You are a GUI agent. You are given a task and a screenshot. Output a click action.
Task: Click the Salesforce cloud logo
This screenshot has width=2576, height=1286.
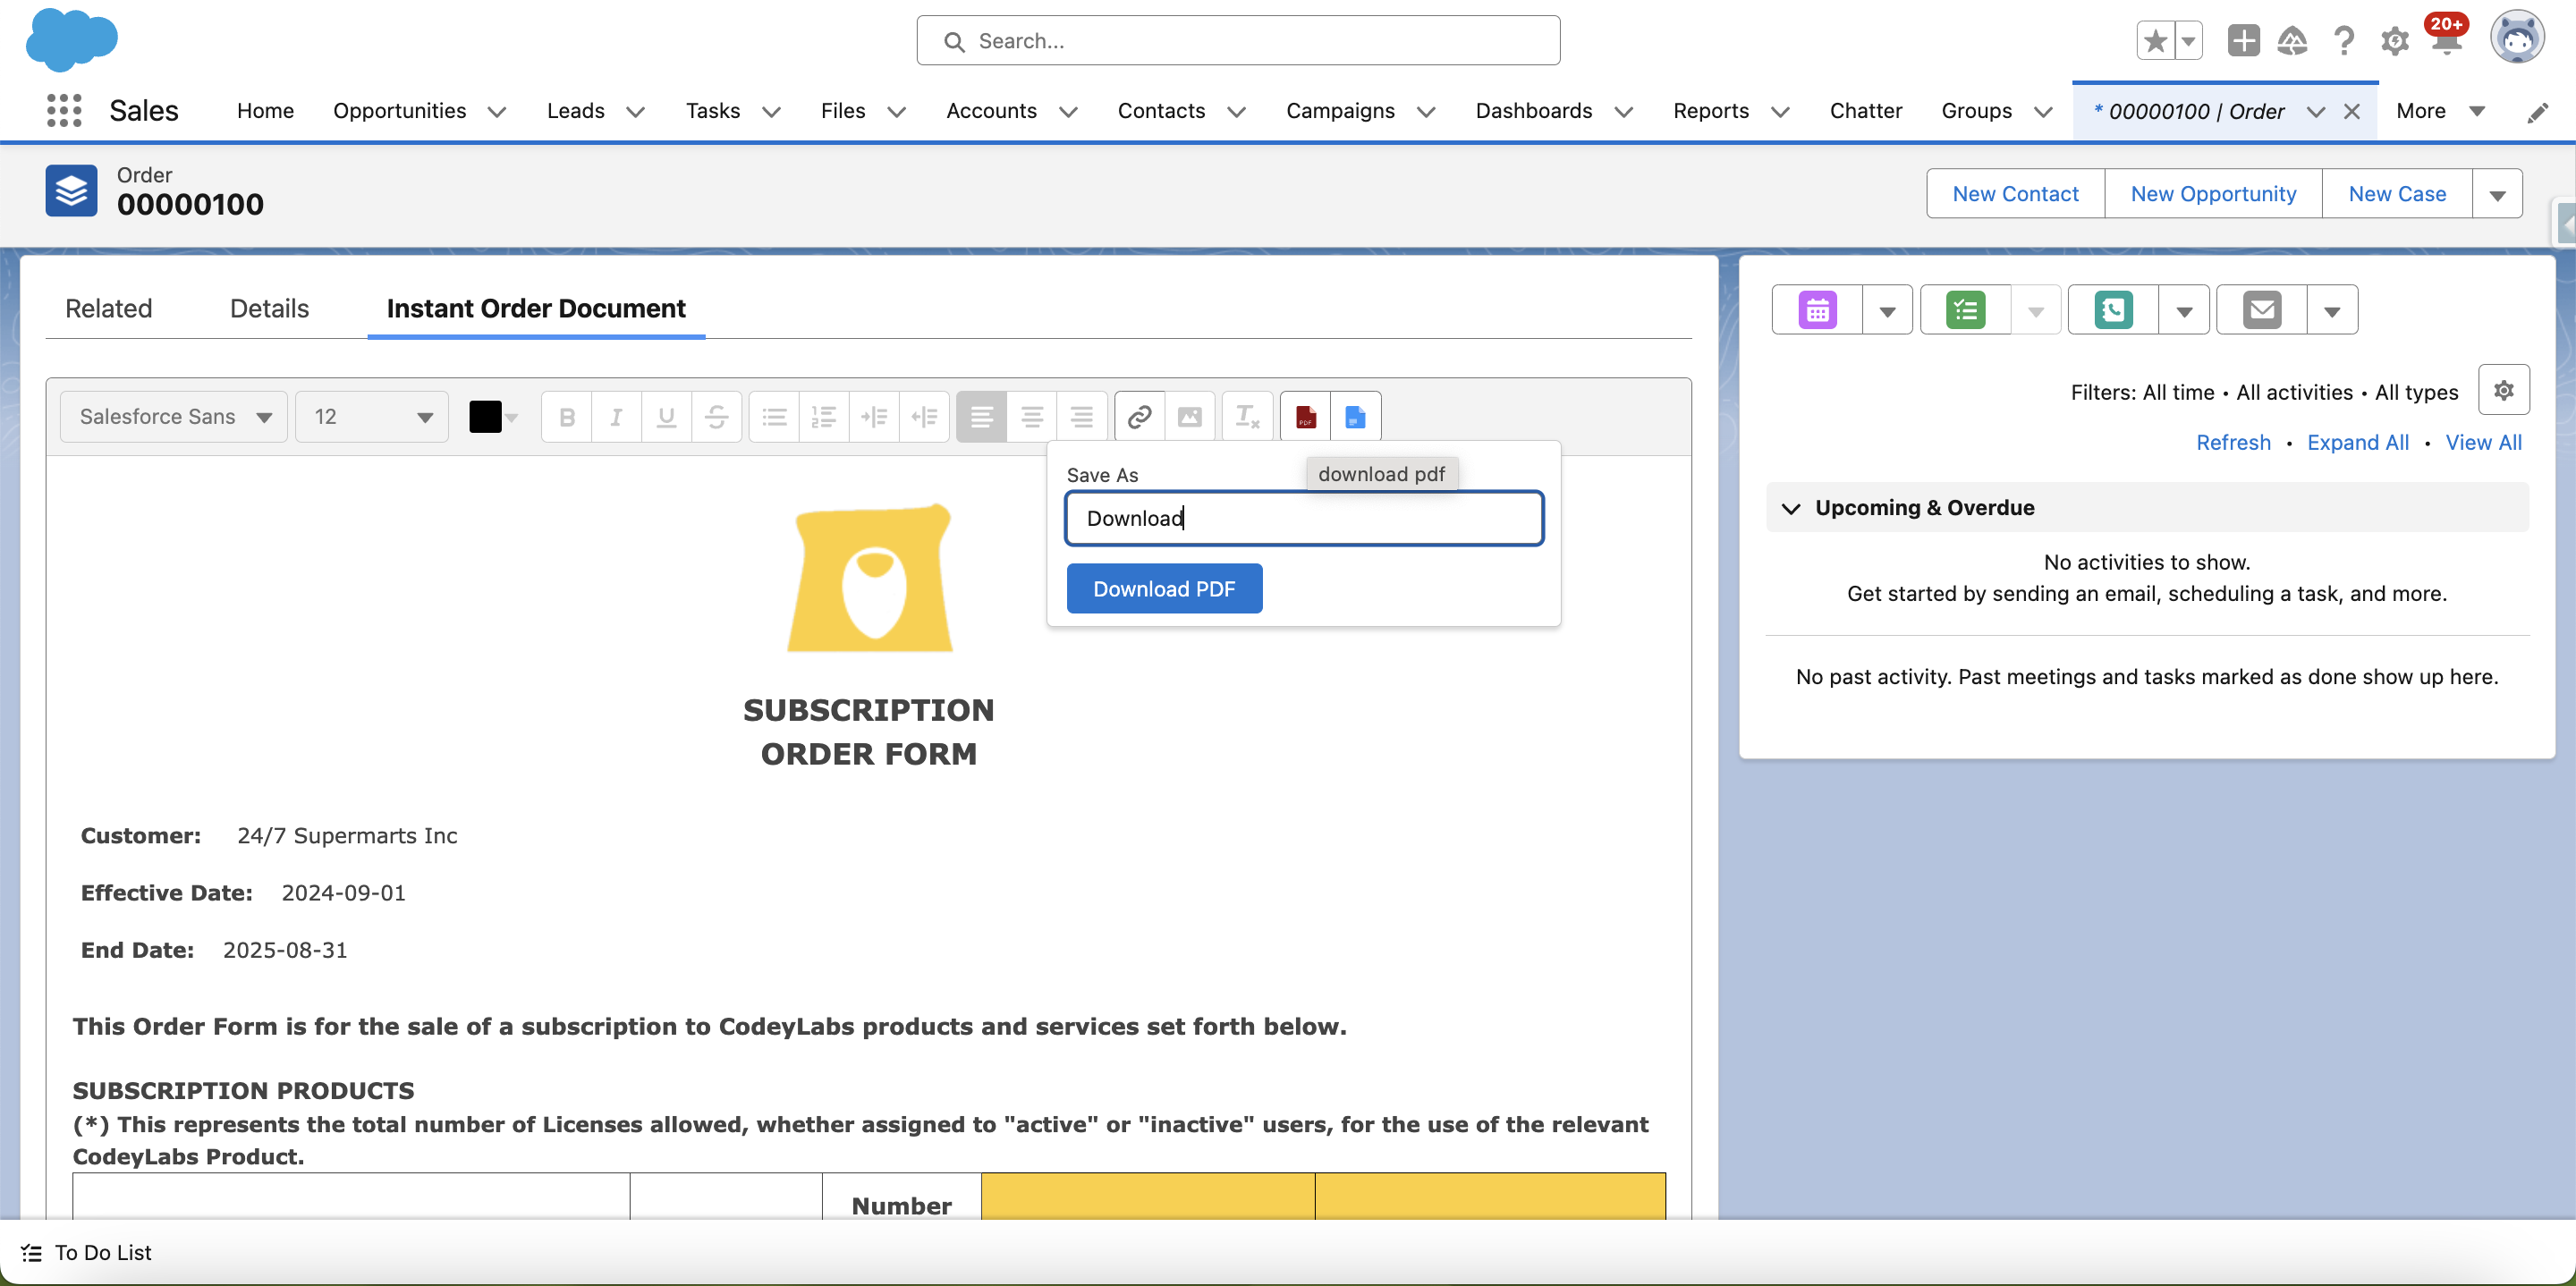[x=71, y=40]
